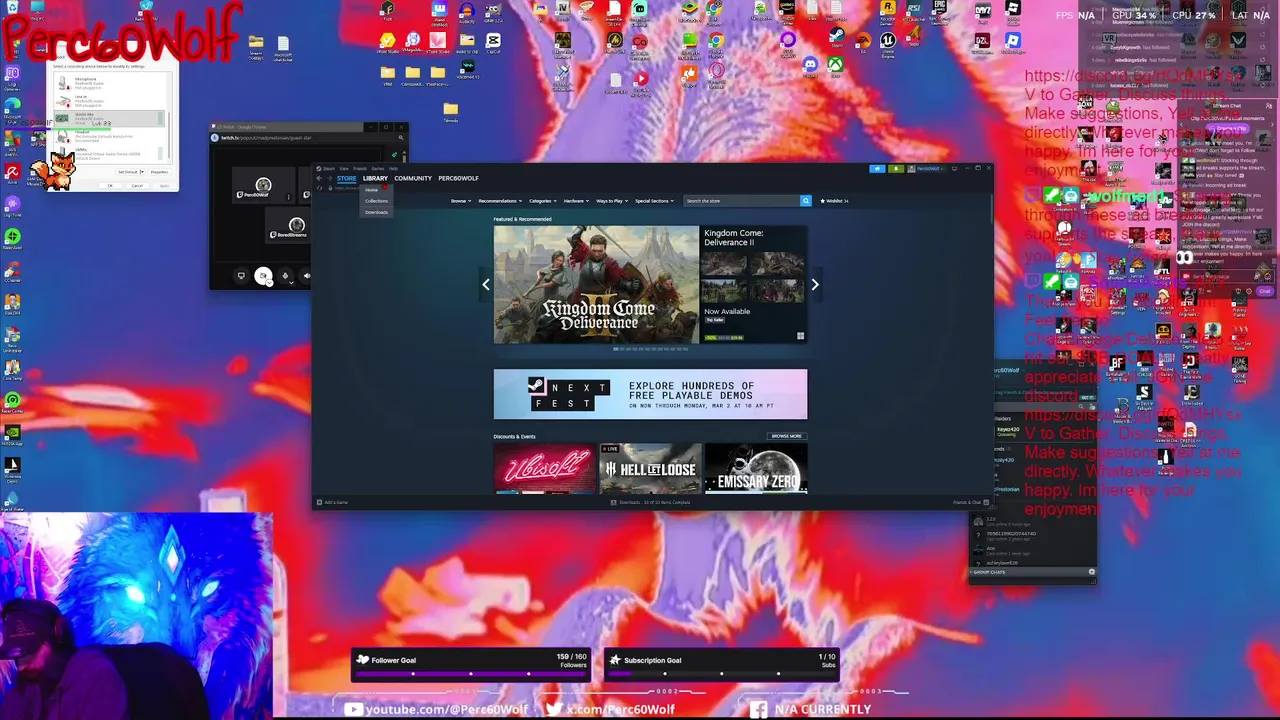Click Steam store page scrollbar
Screen dimensions: 1280x720
[989, 210]
